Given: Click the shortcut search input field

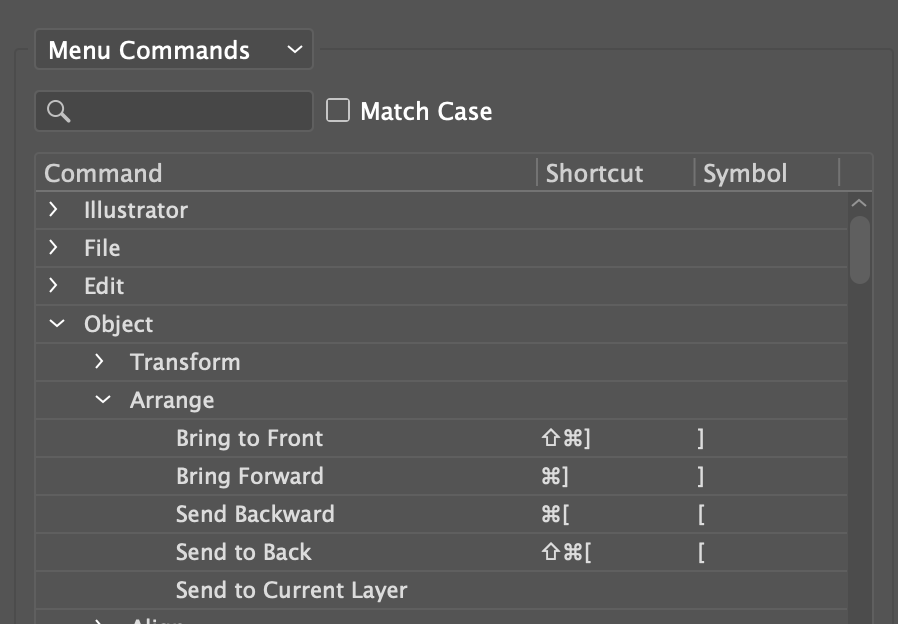Looking at the screenshot, I should click(x=190, y=111).
